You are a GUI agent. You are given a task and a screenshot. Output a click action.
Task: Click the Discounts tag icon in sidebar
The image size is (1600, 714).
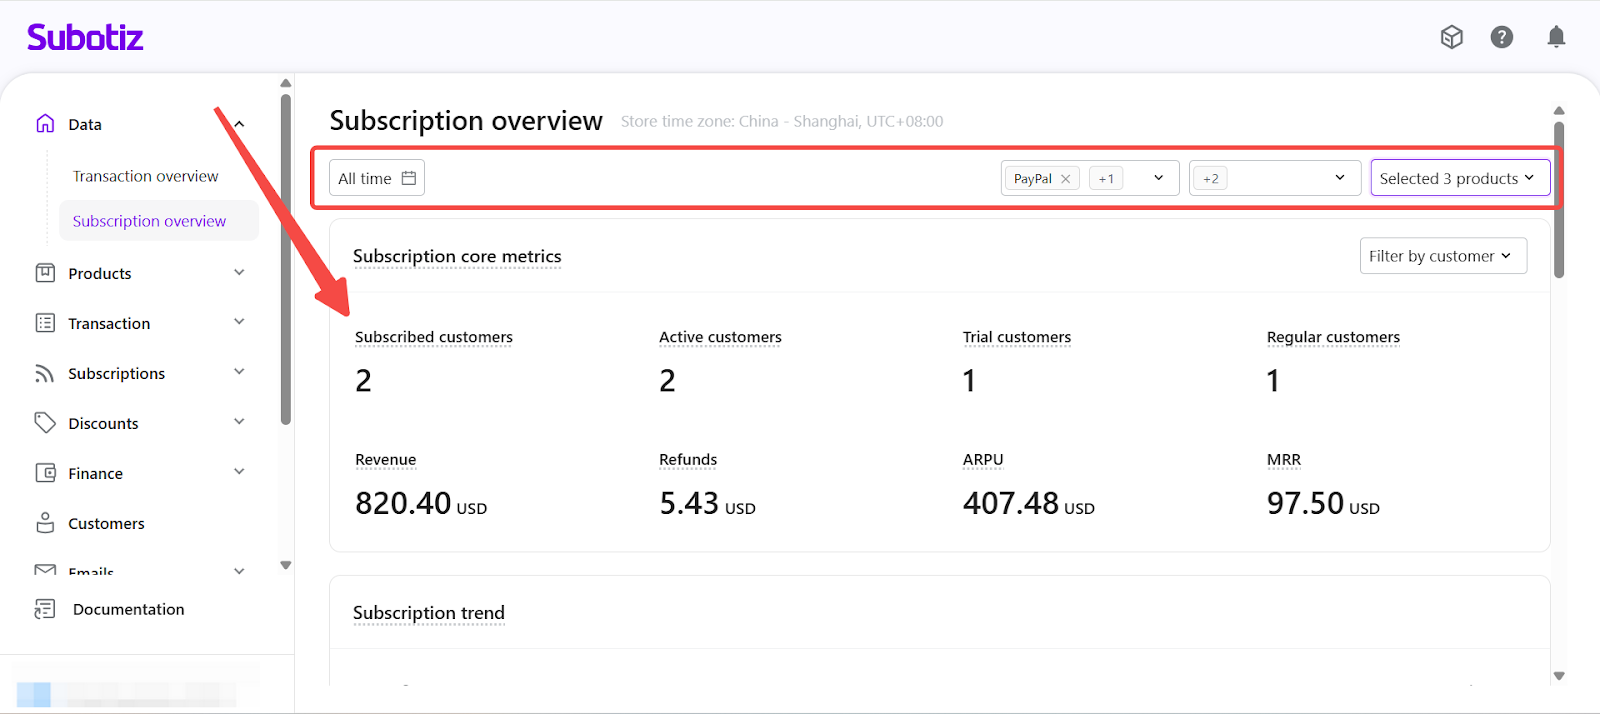pyautogui.click(x=45, y=423)
